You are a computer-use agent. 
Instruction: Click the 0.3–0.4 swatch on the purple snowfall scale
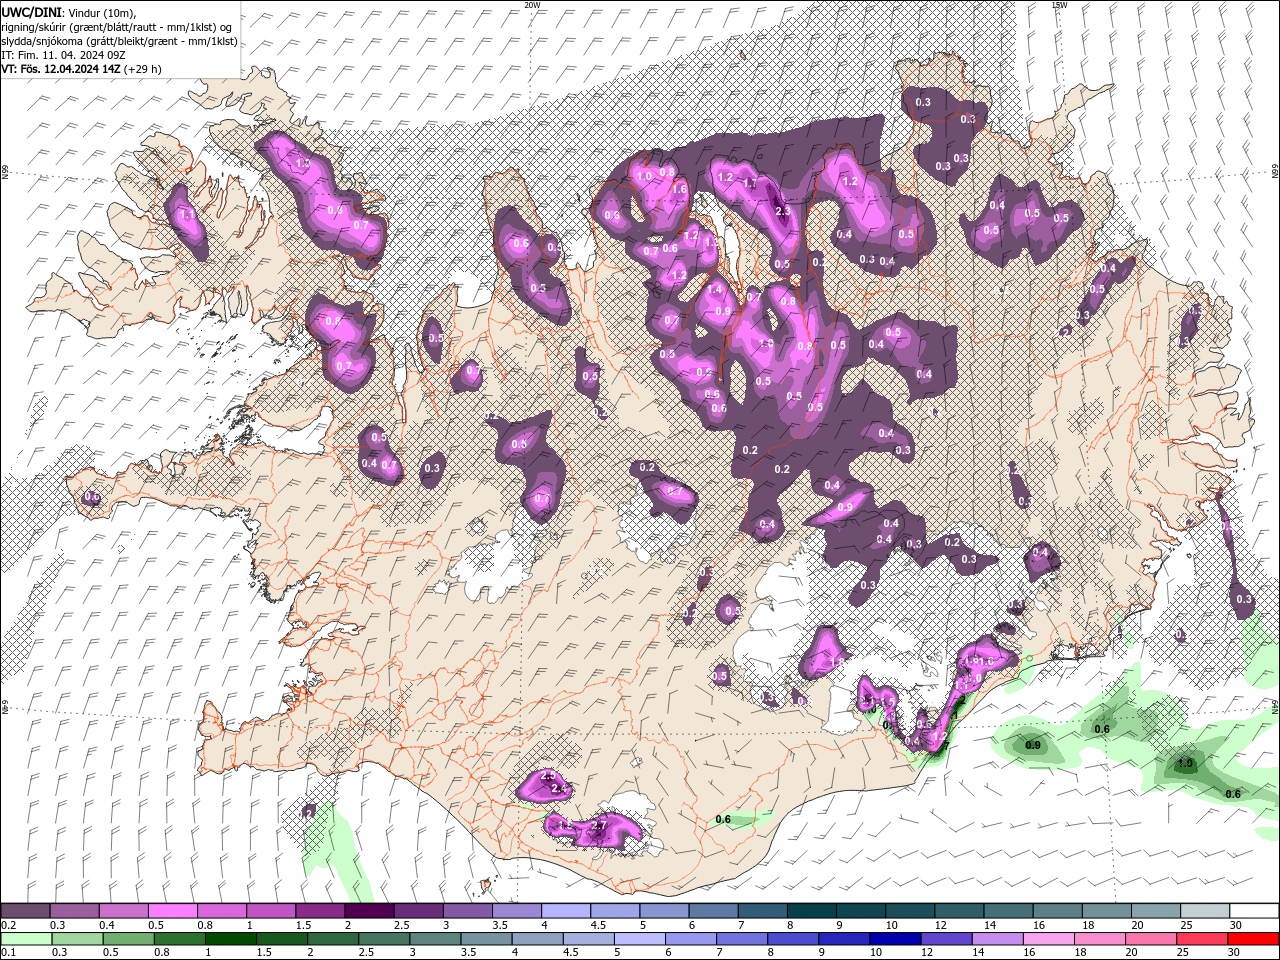click(x=75, y=911)
